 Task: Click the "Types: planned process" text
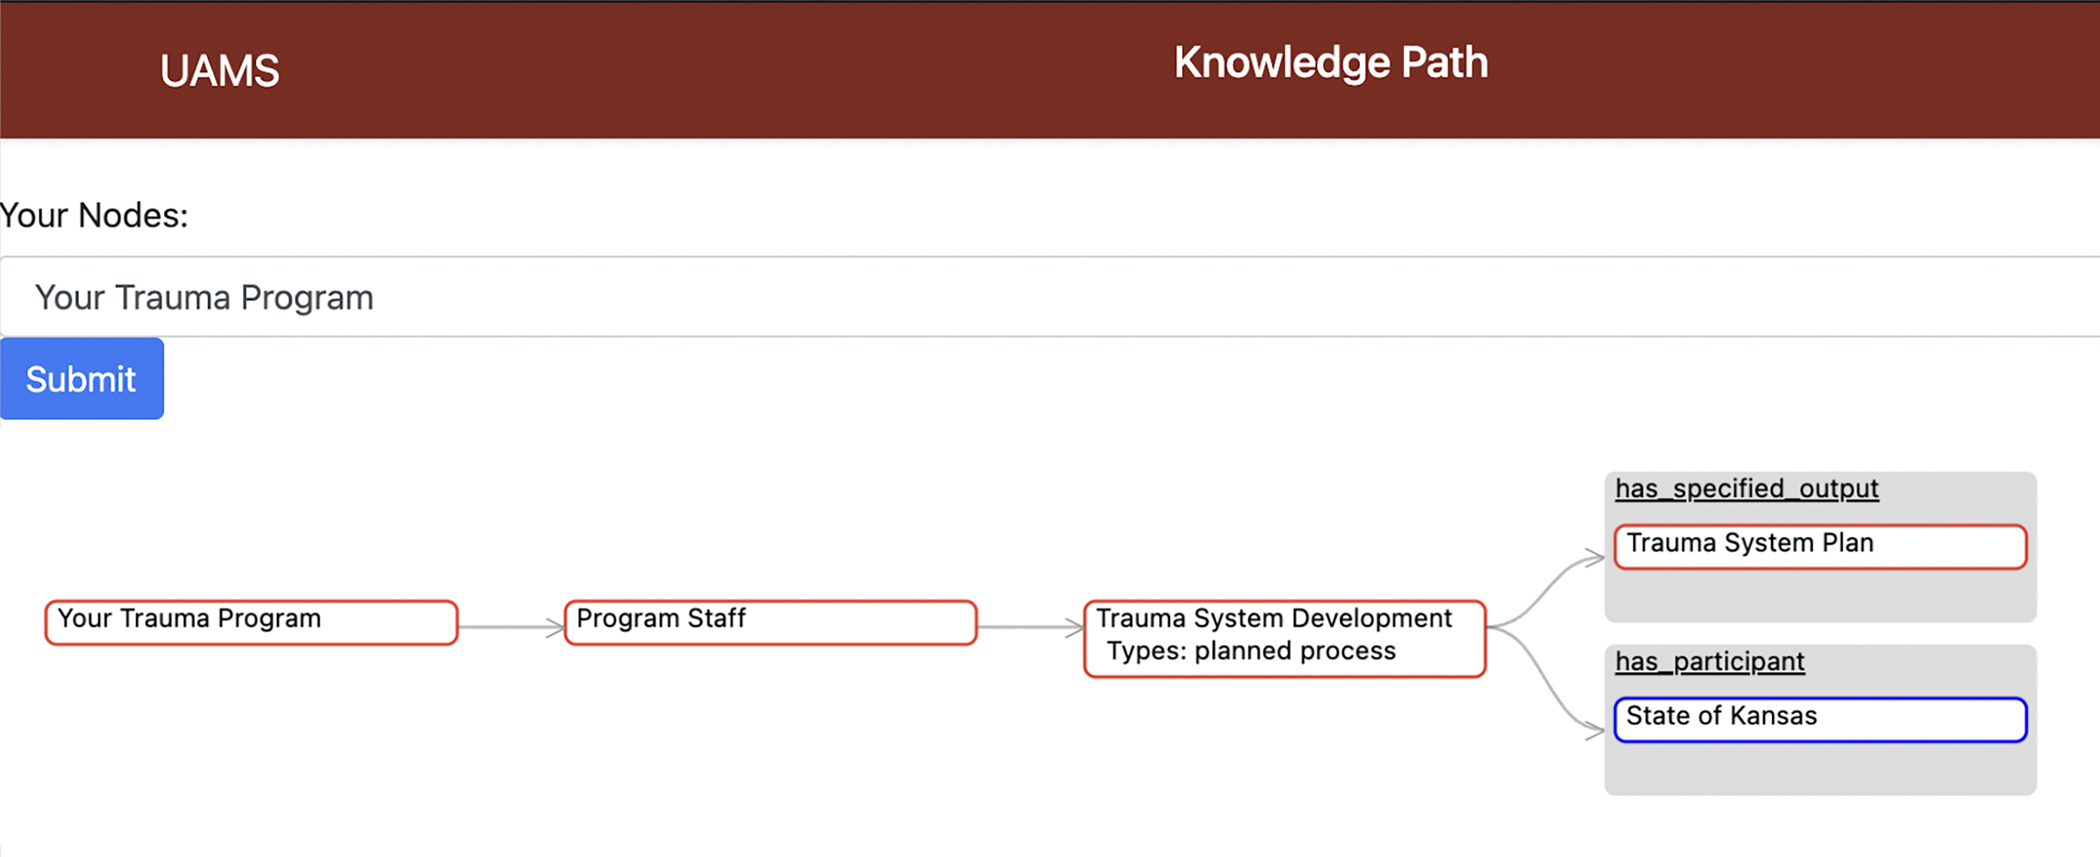1250,651
